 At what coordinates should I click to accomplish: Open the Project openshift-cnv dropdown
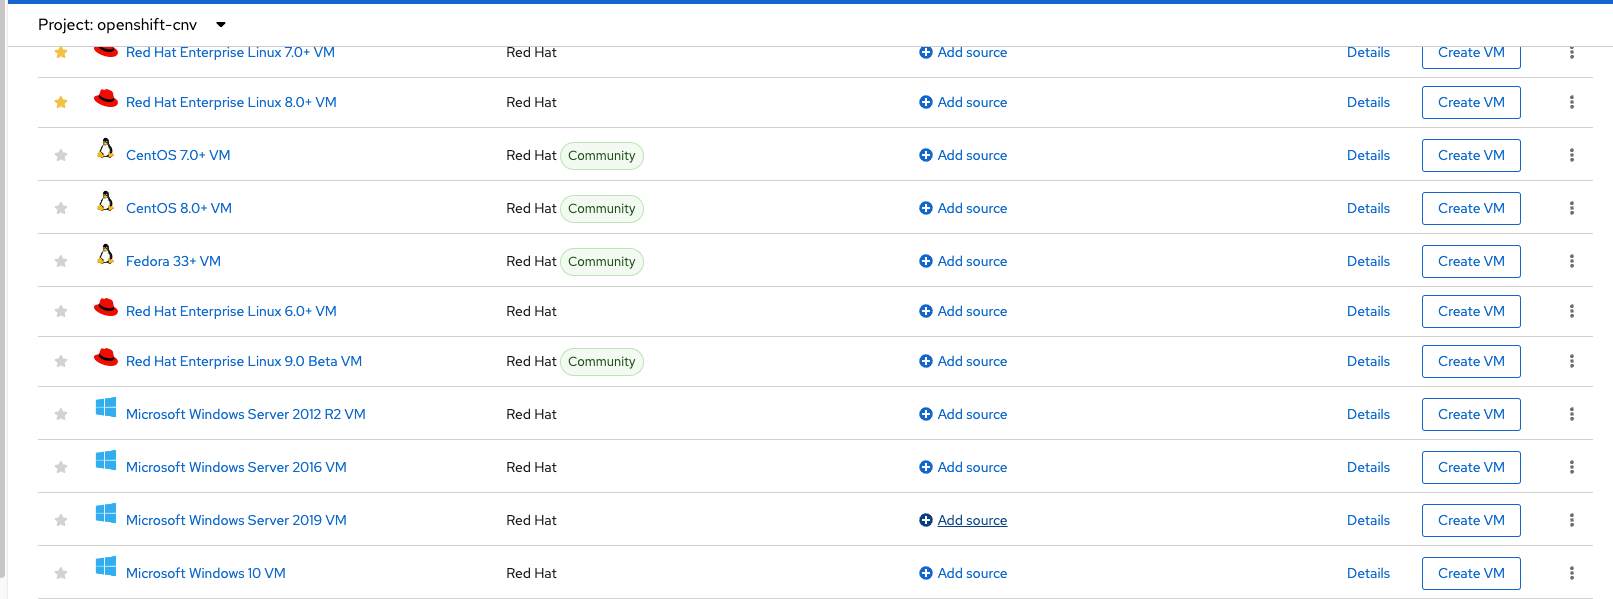(x=132, y=24)
